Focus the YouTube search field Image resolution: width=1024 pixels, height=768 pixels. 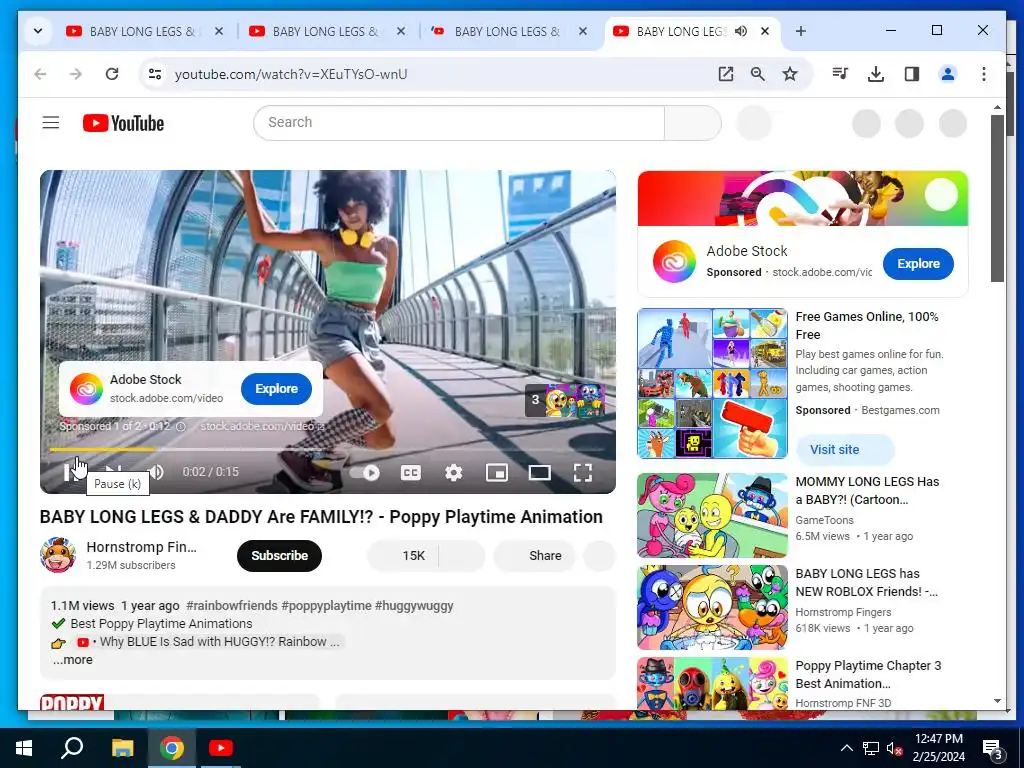tap(459, 123)
